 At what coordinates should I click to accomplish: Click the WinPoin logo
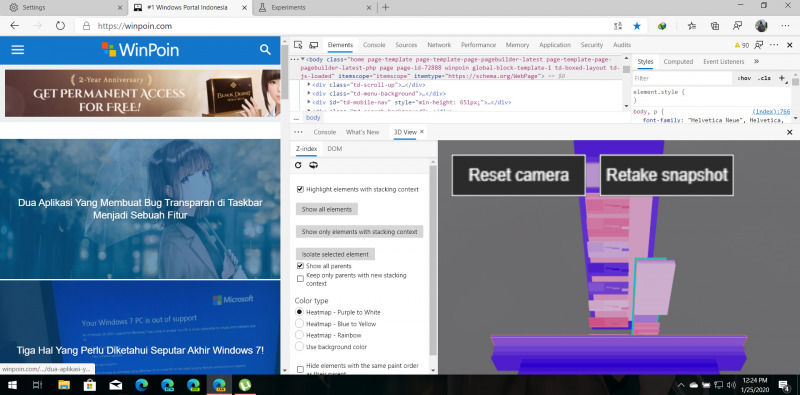pyautogui.click(x=140, y=50)
